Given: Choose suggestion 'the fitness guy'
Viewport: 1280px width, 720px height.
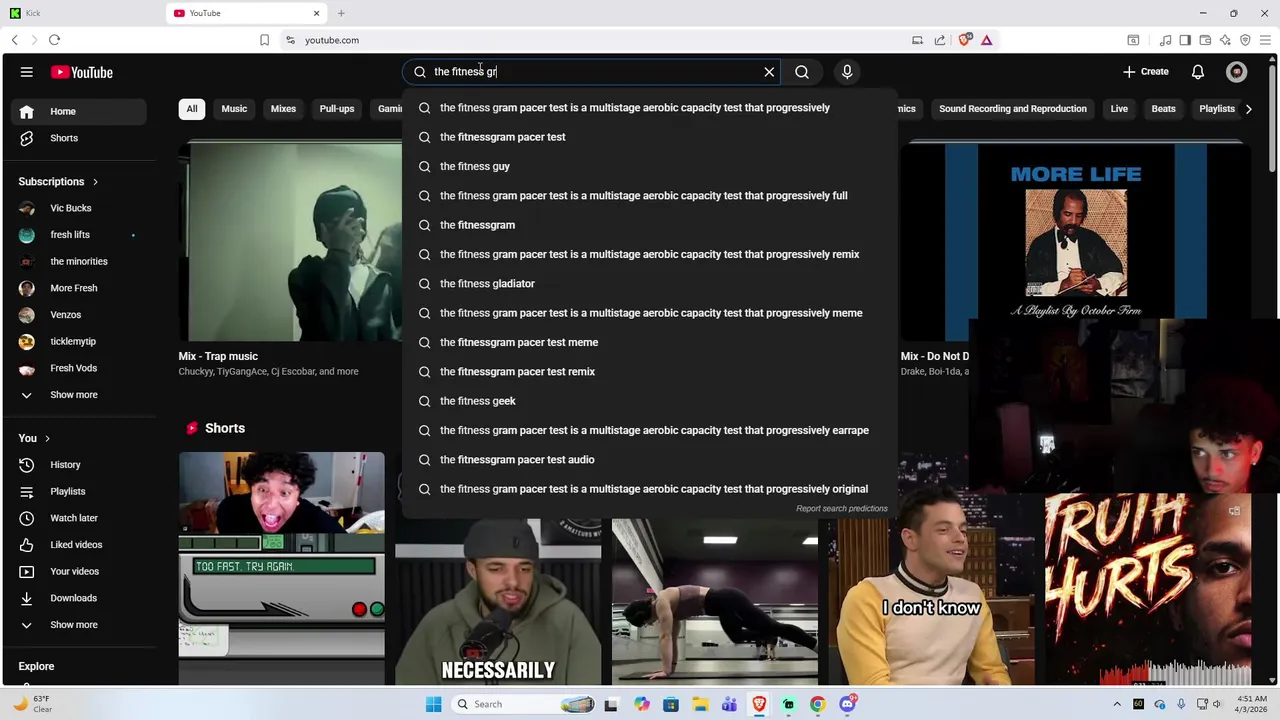Looking at the screenshot, I should click(650, 166).
